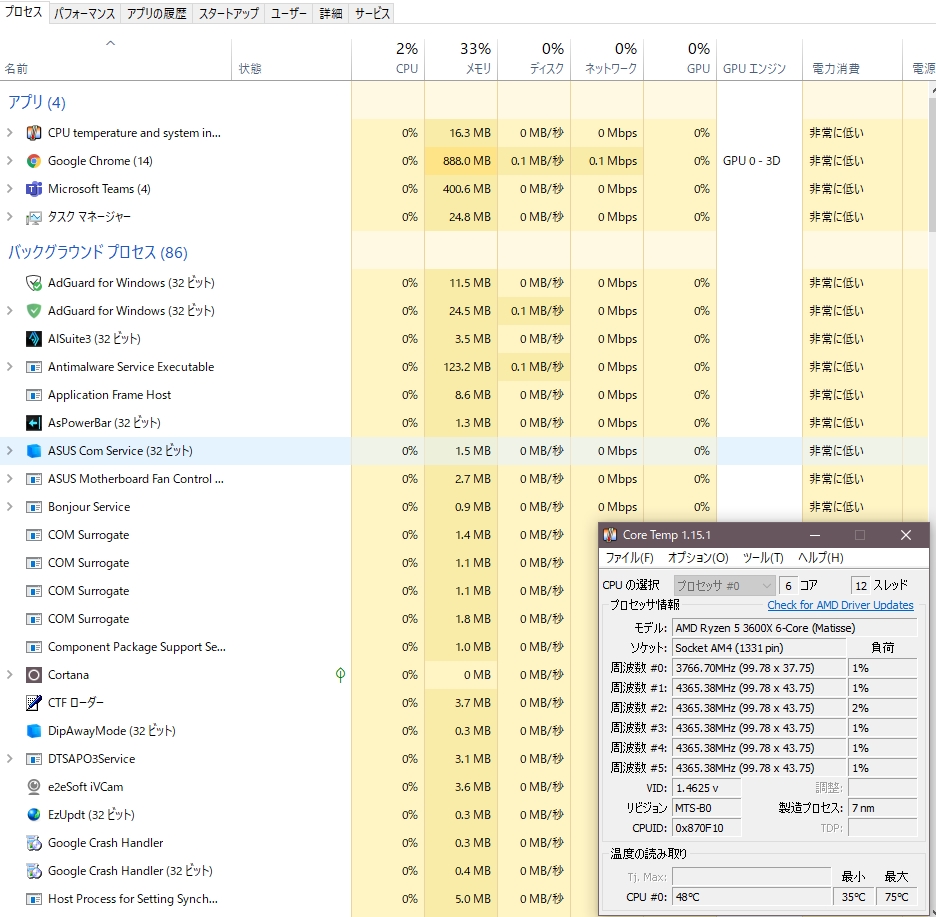Open the オプション(O) menu in Core Temp
The width and height of the screenshot is (936, 917).
tap(698, 558)
